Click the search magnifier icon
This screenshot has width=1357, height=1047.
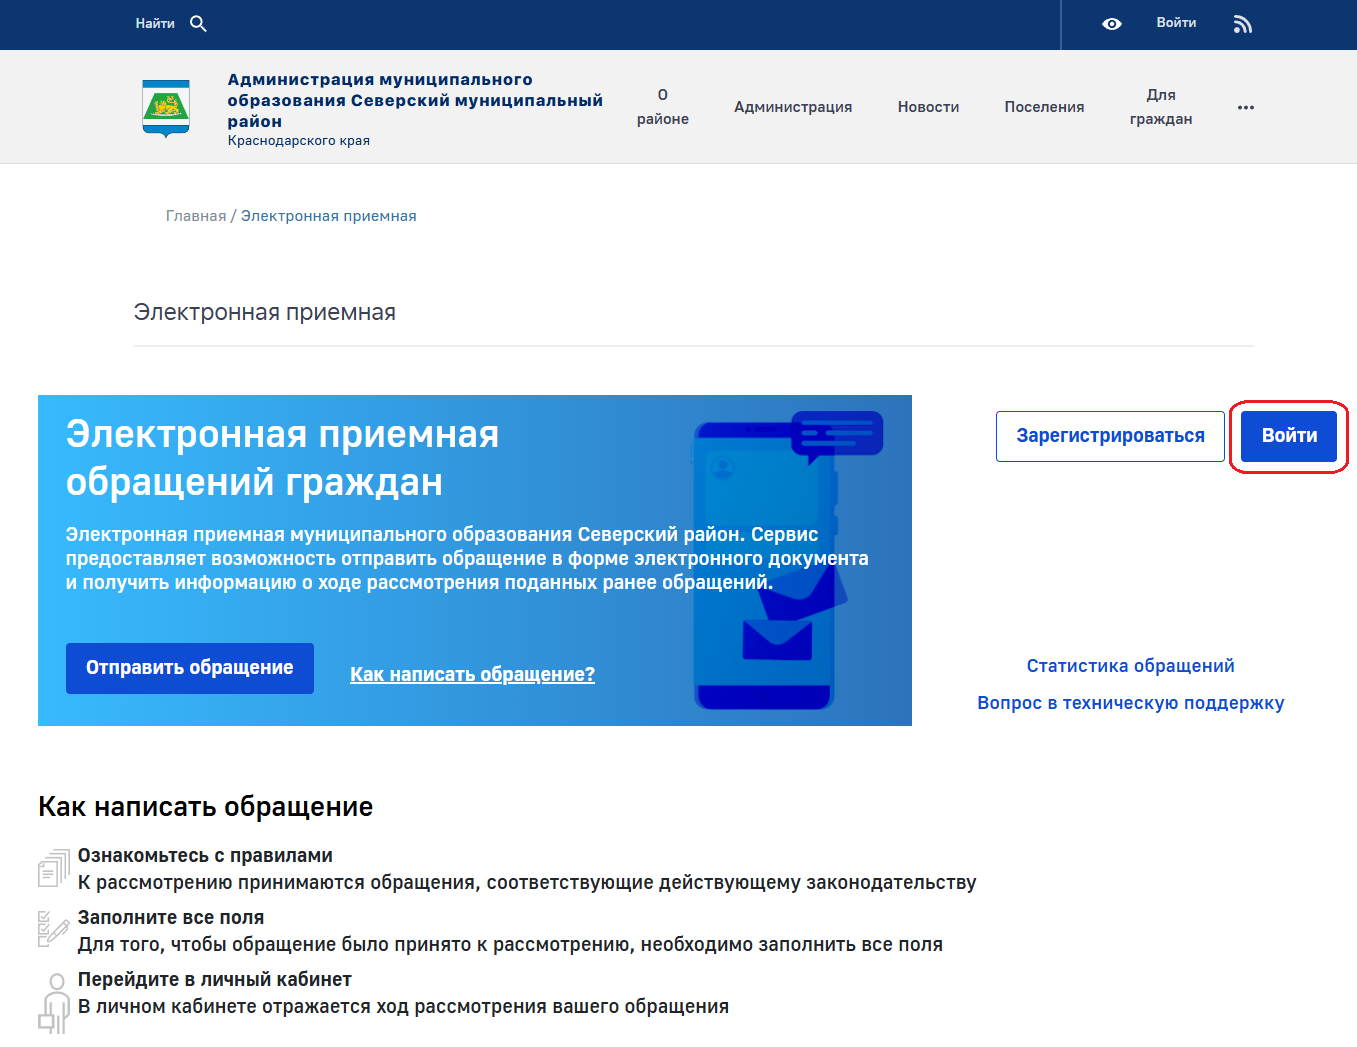click(x=198, y=23)
